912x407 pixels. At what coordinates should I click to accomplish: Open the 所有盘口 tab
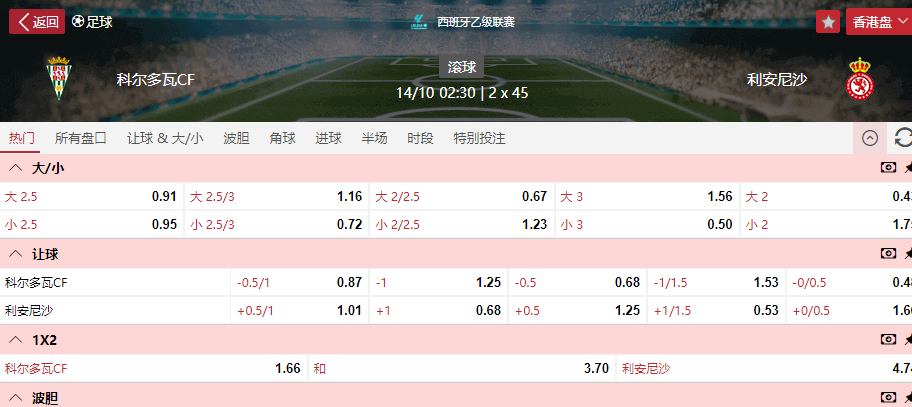[81, 138]
